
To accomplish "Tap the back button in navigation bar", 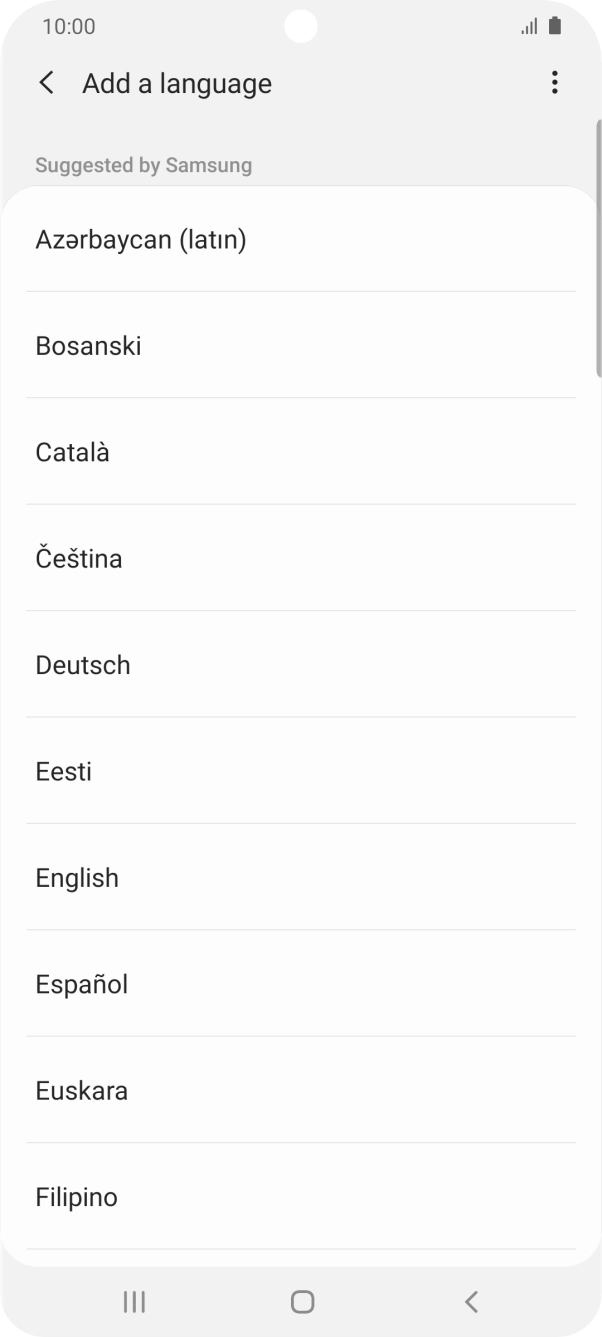I will pyautogui.click(x=470, y=1301).
